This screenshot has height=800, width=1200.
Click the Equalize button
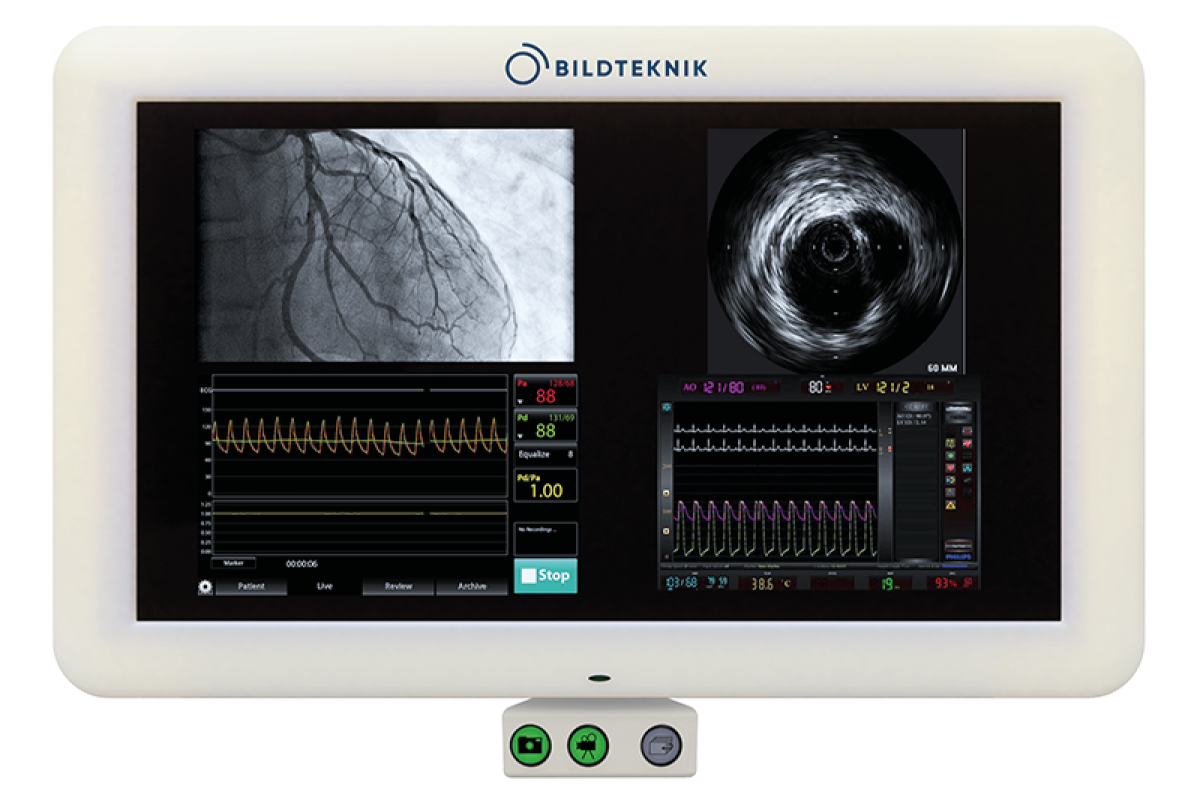545,454
